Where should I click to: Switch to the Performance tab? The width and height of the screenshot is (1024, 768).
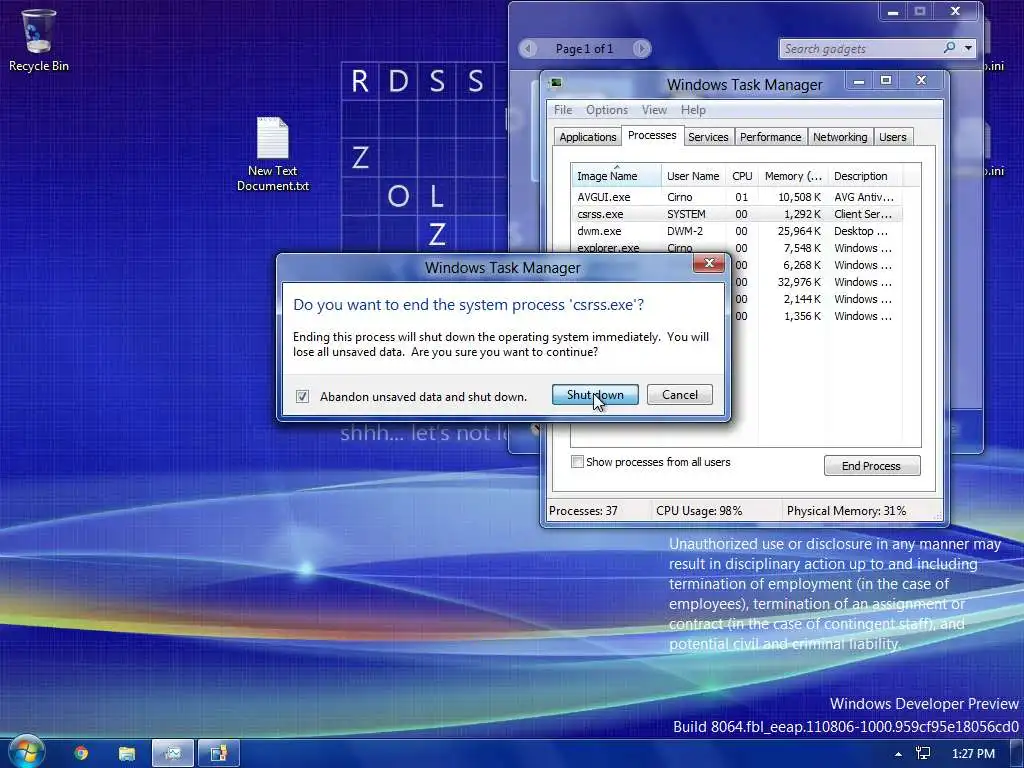pos(771,136)
